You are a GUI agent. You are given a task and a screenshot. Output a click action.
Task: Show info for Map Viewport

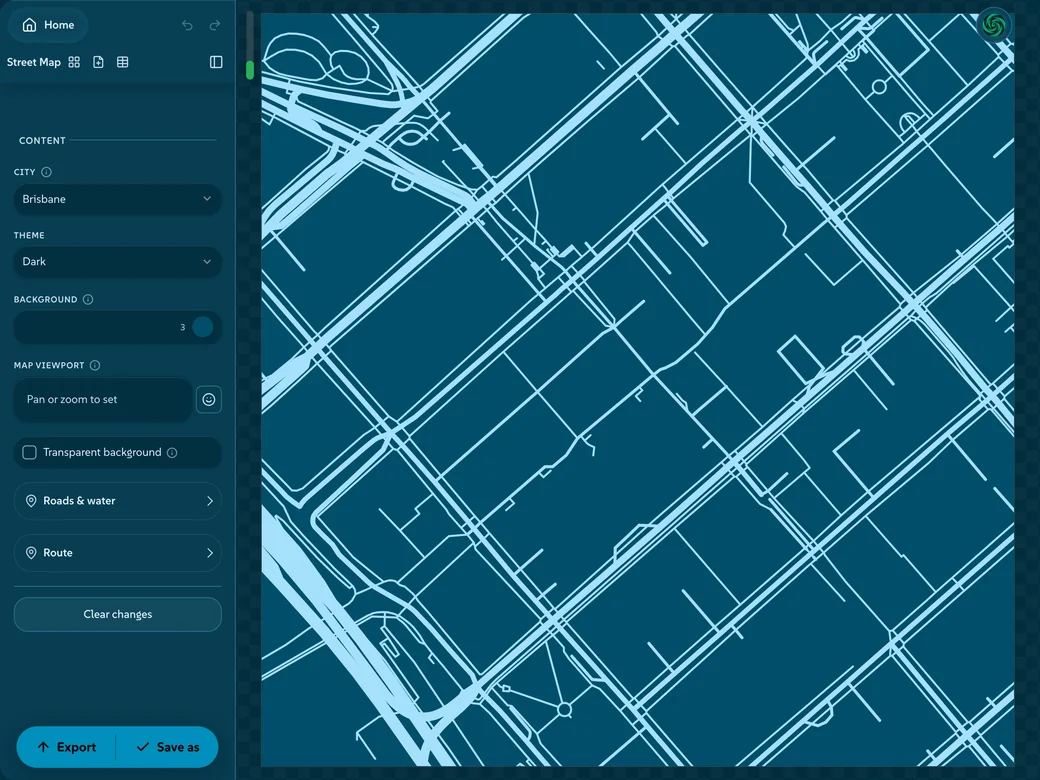tap(95, 365)
